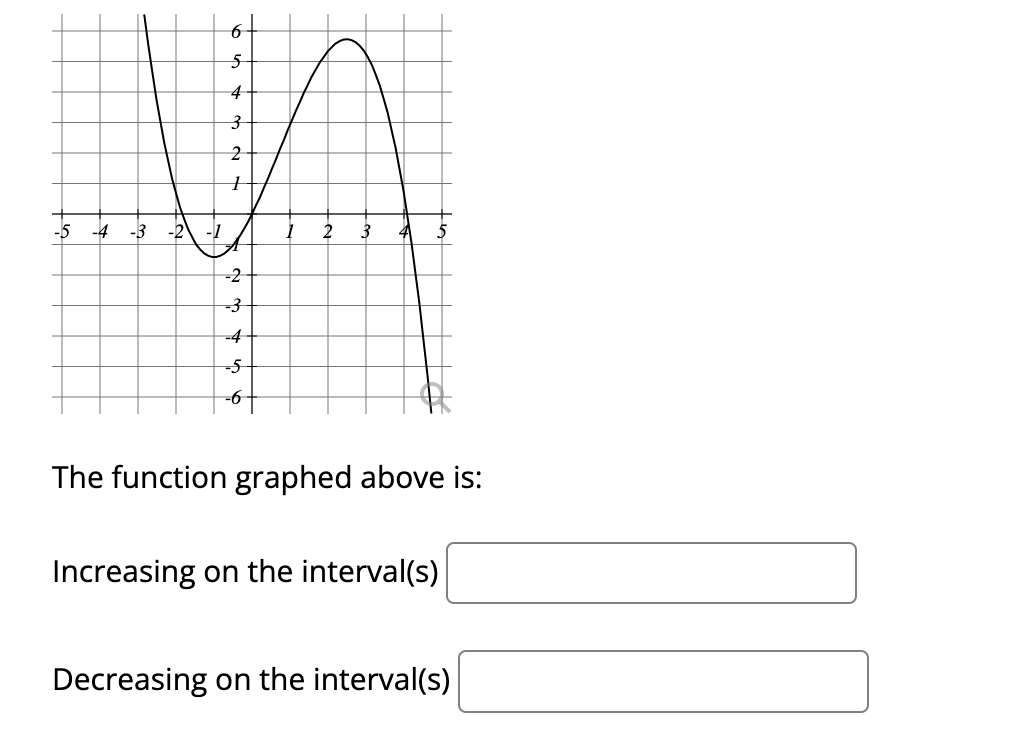Screen dimensions: 1036x740
Task: Select the y-axis tick at 3
Action: [x=250, y=123]
